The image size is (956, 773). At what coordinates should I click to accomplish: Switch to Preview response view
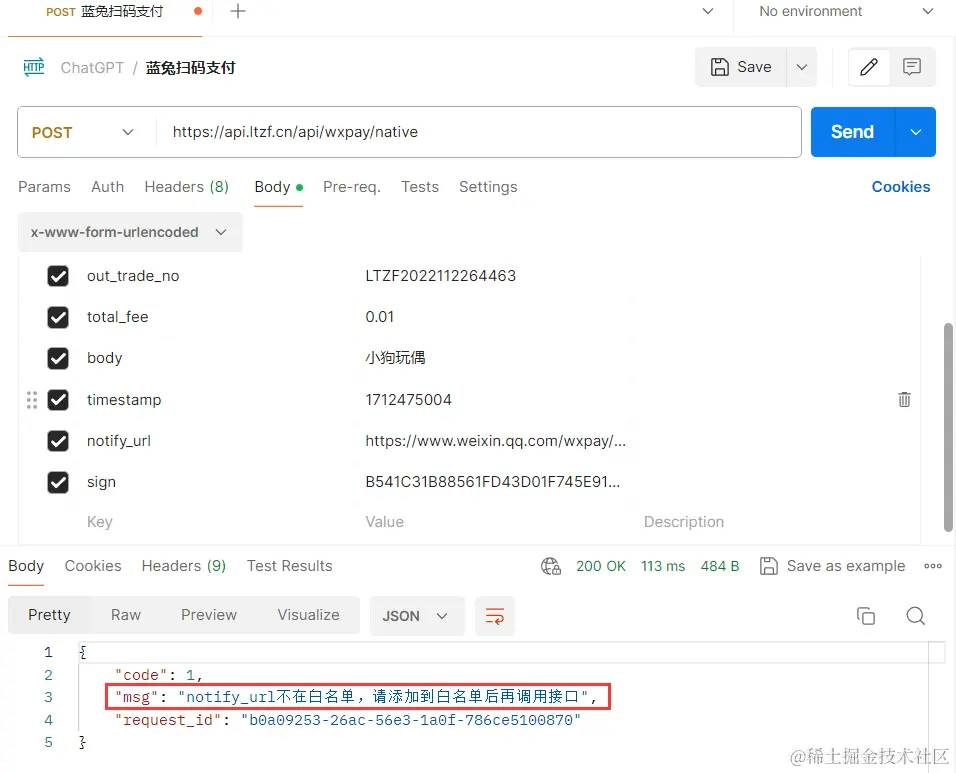[209, 615]
